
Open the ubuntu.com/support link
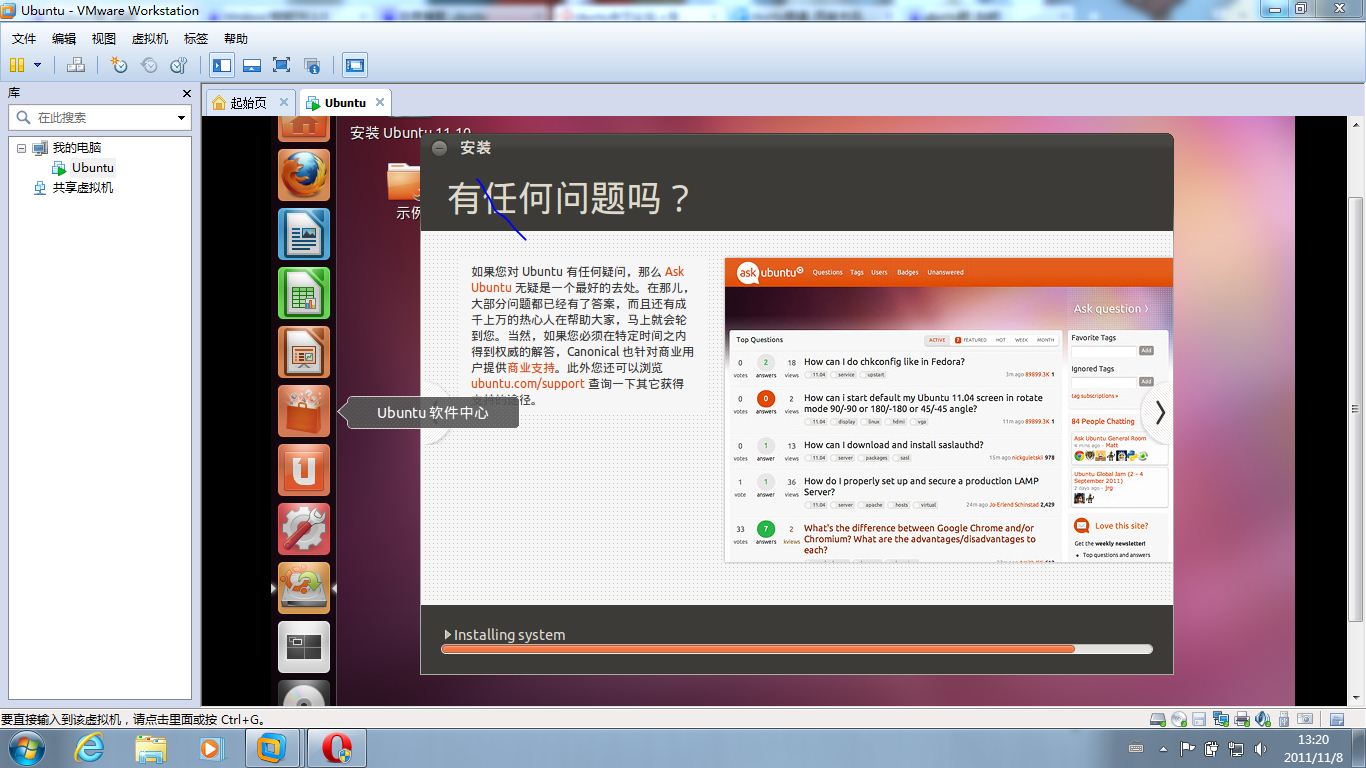[x=528, y=384]
